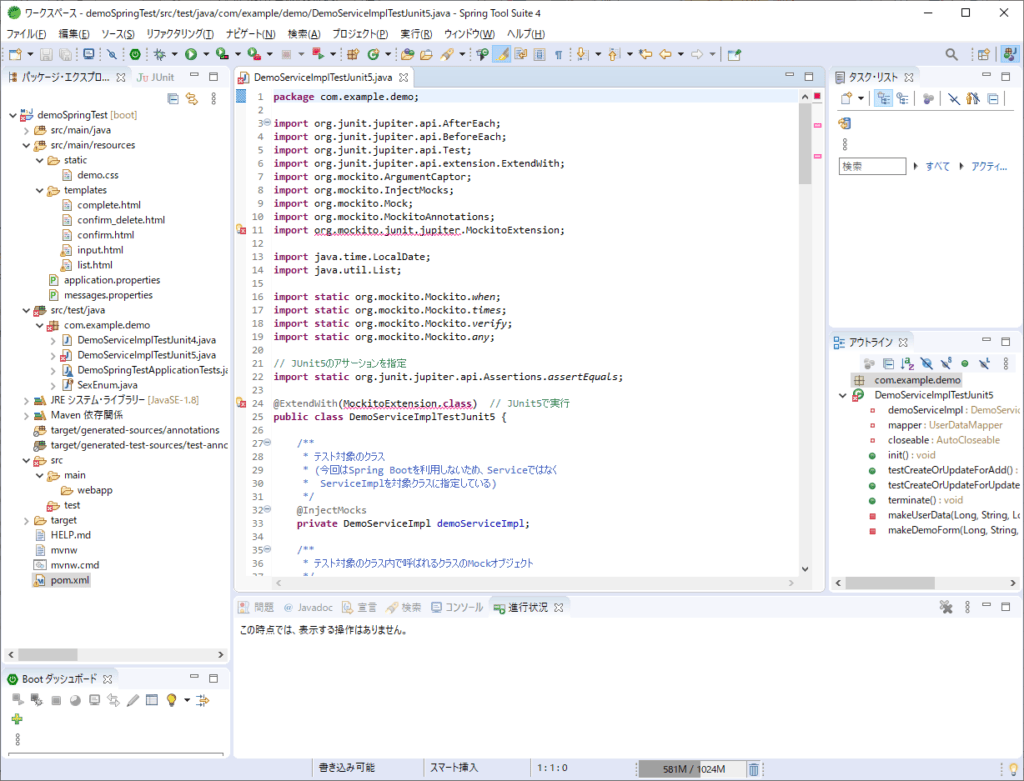The image size is (1024, 781).
Task: Switch to the Javadoc tab
Action: pyautogui.click(x=308, y=607)
